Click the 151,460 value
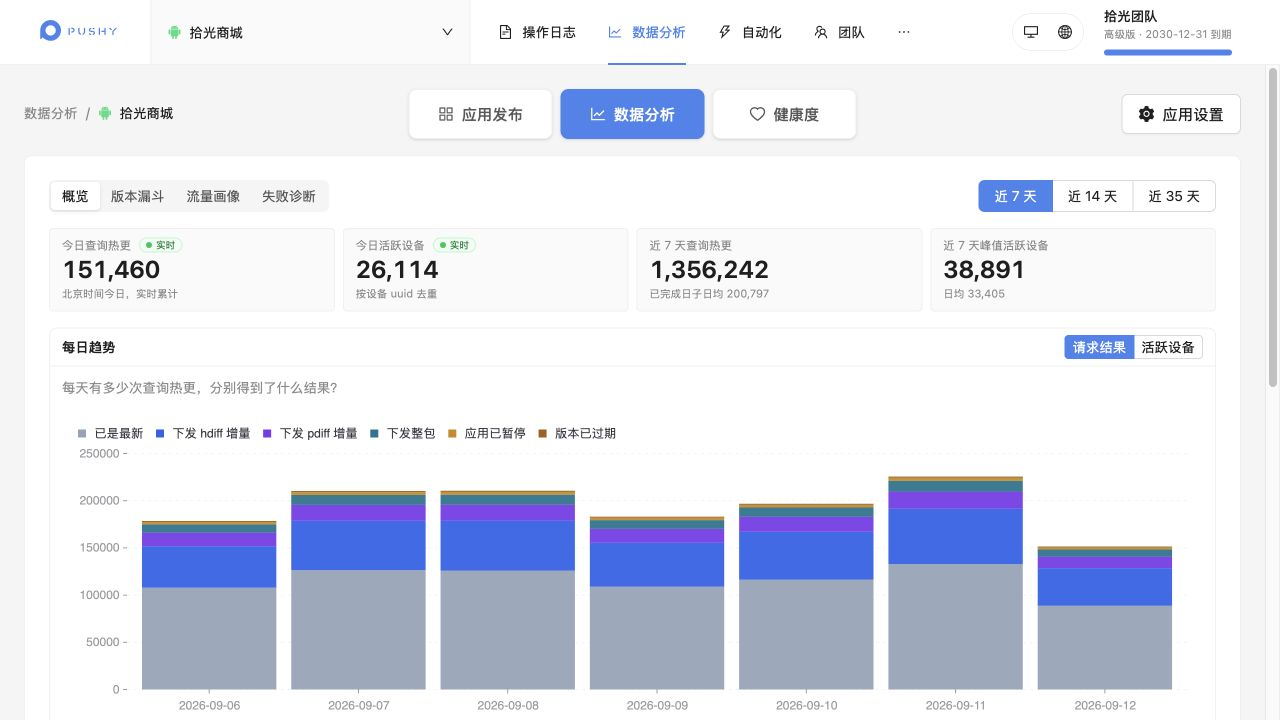The width and height of the screenshot is (1280, 720). click(x=111, y=269)
